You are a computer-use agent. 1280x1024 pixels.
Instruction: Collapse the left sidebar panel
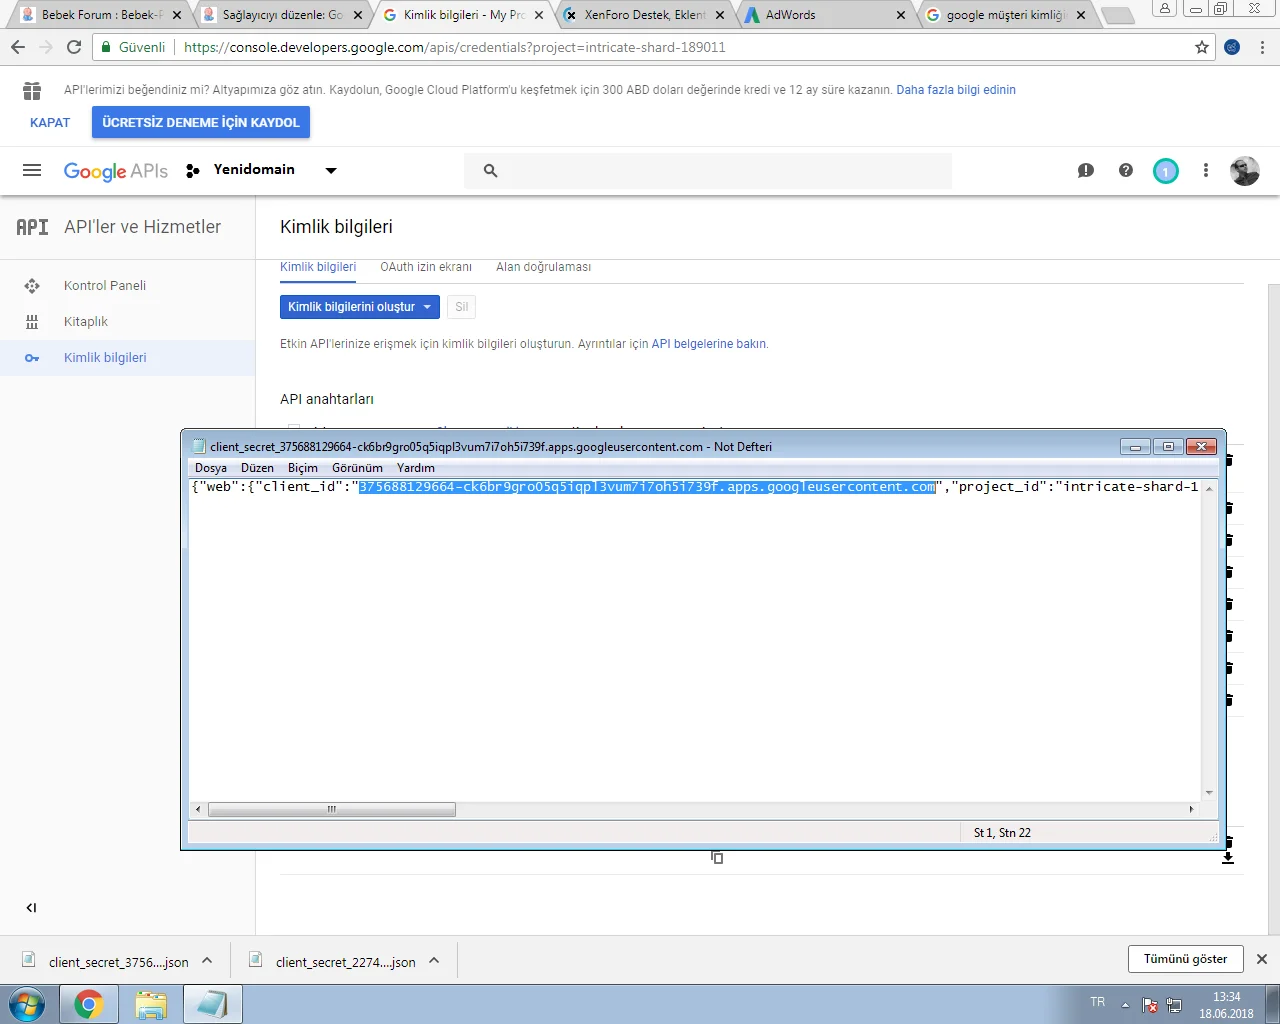point(31,908)
